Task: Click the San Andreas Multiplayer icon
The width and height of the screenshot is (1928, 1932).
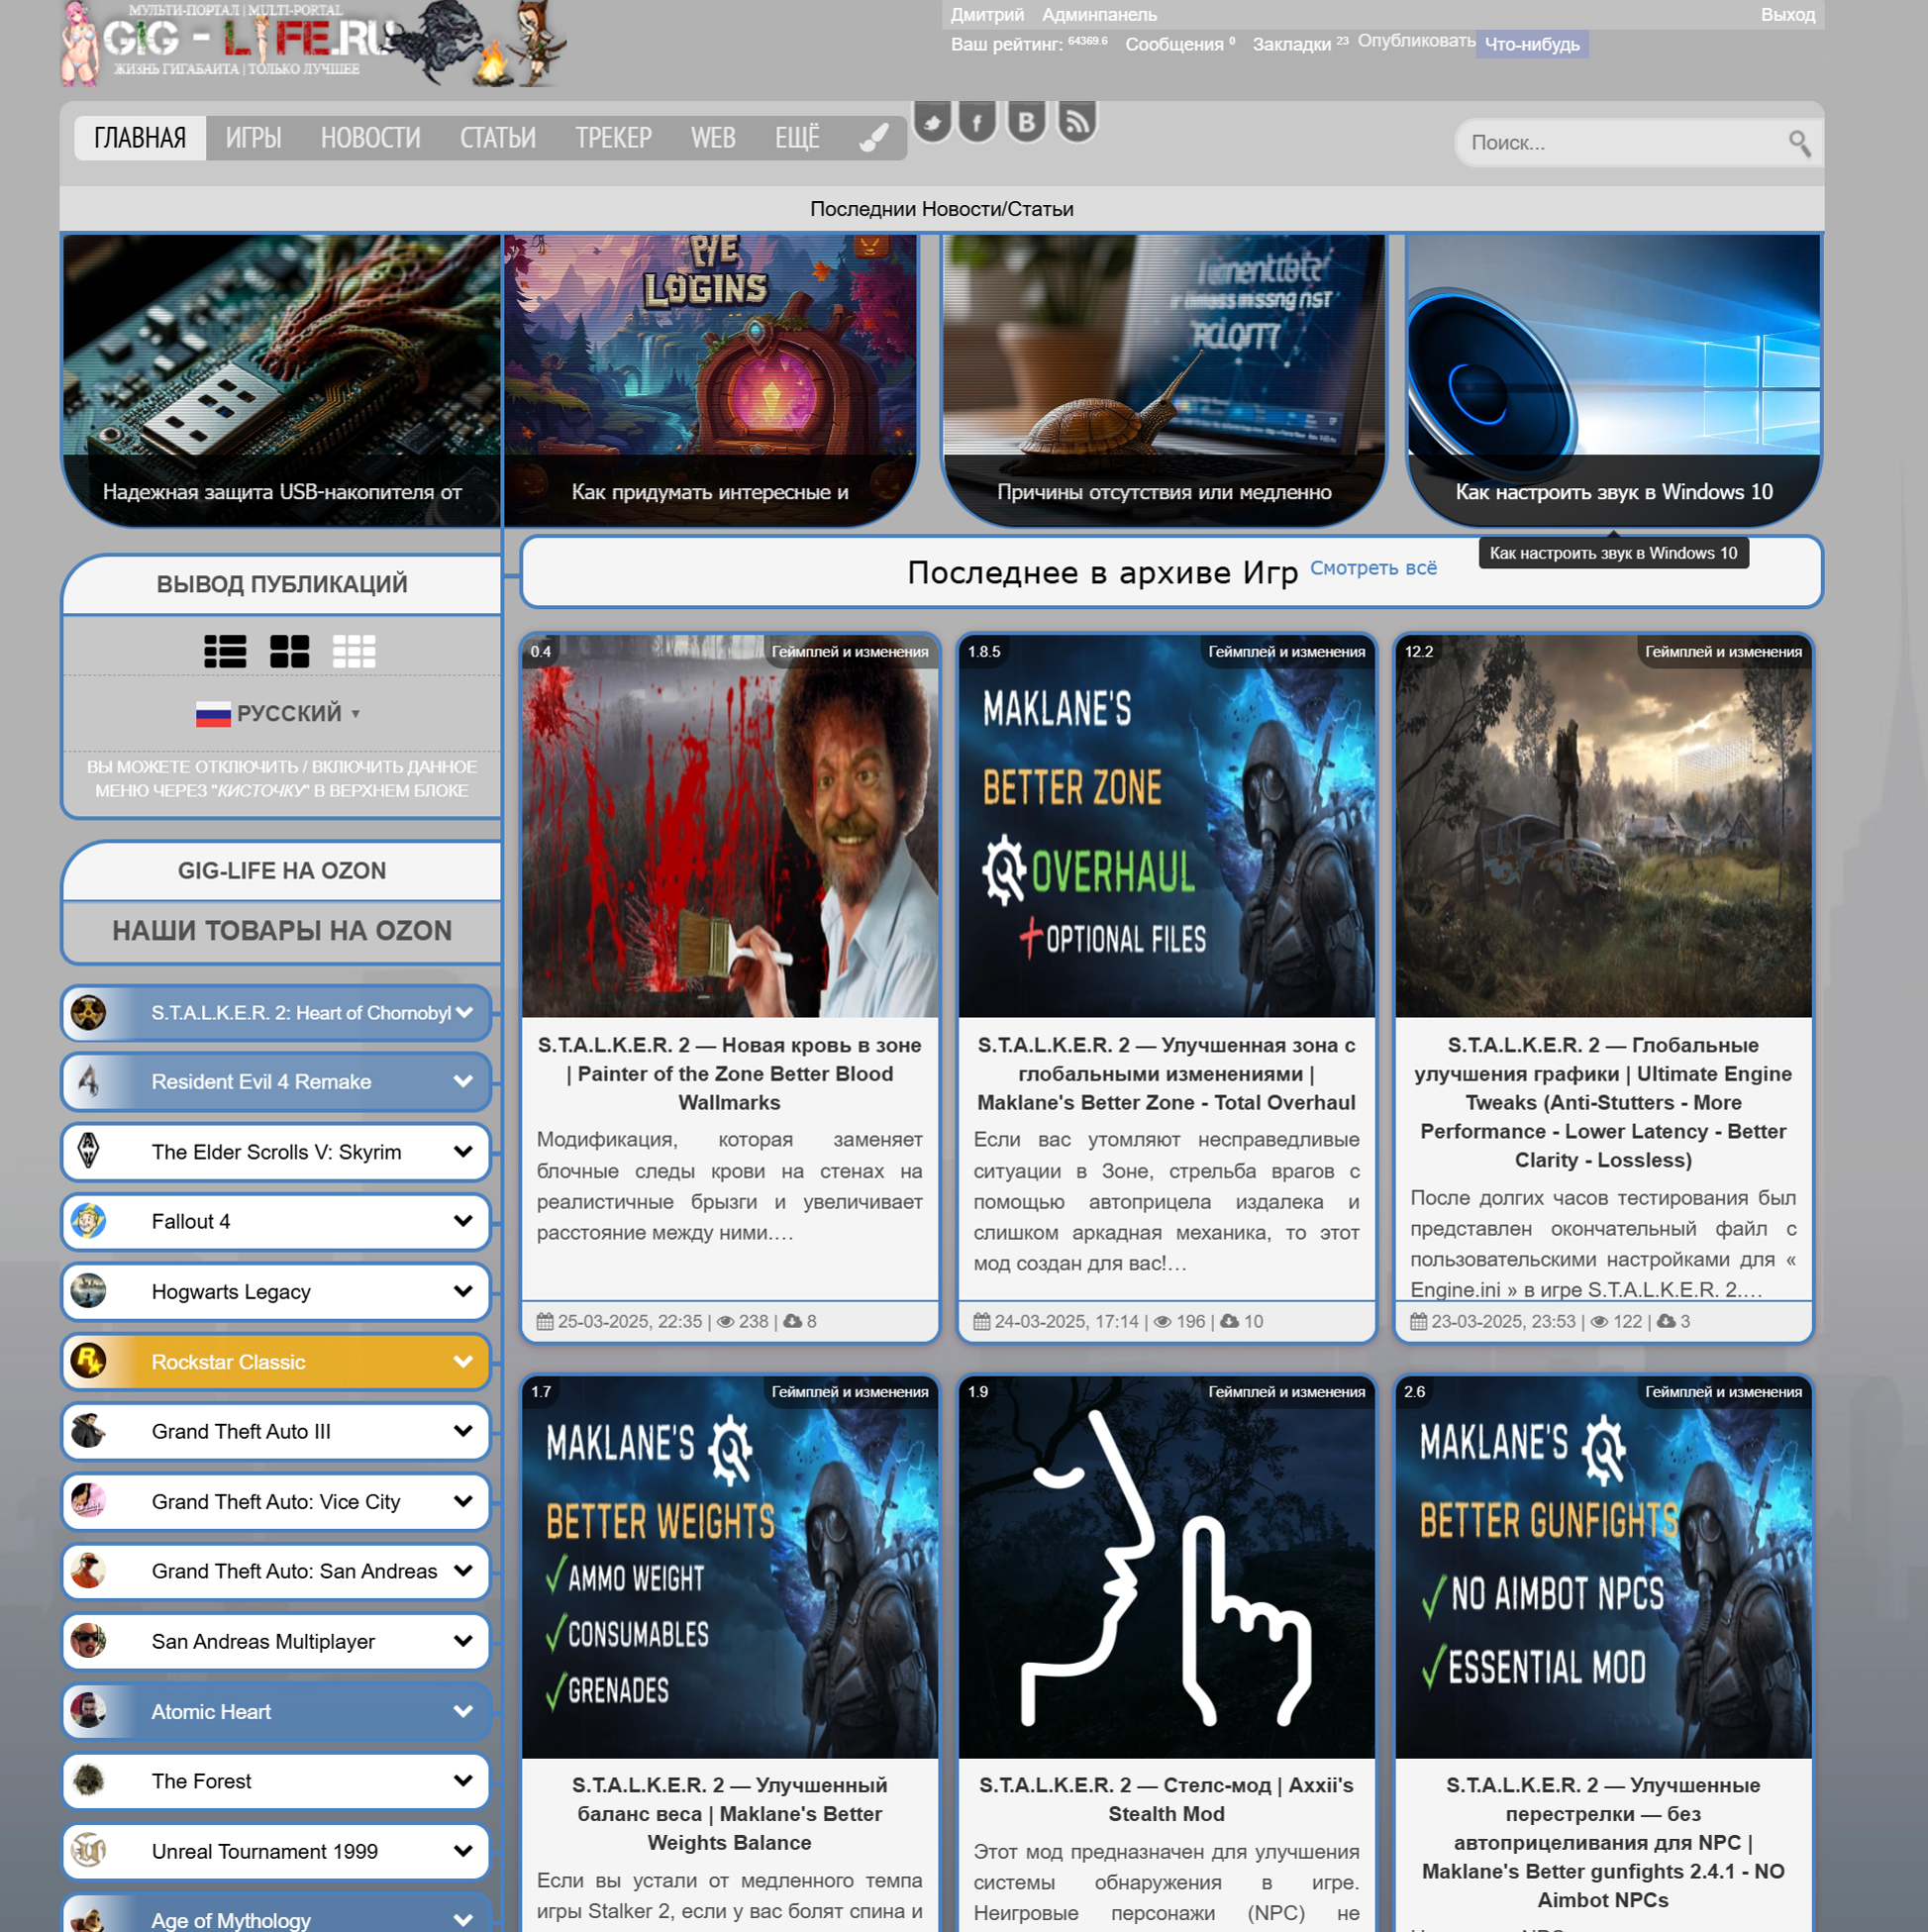Action: (89, 1641)
